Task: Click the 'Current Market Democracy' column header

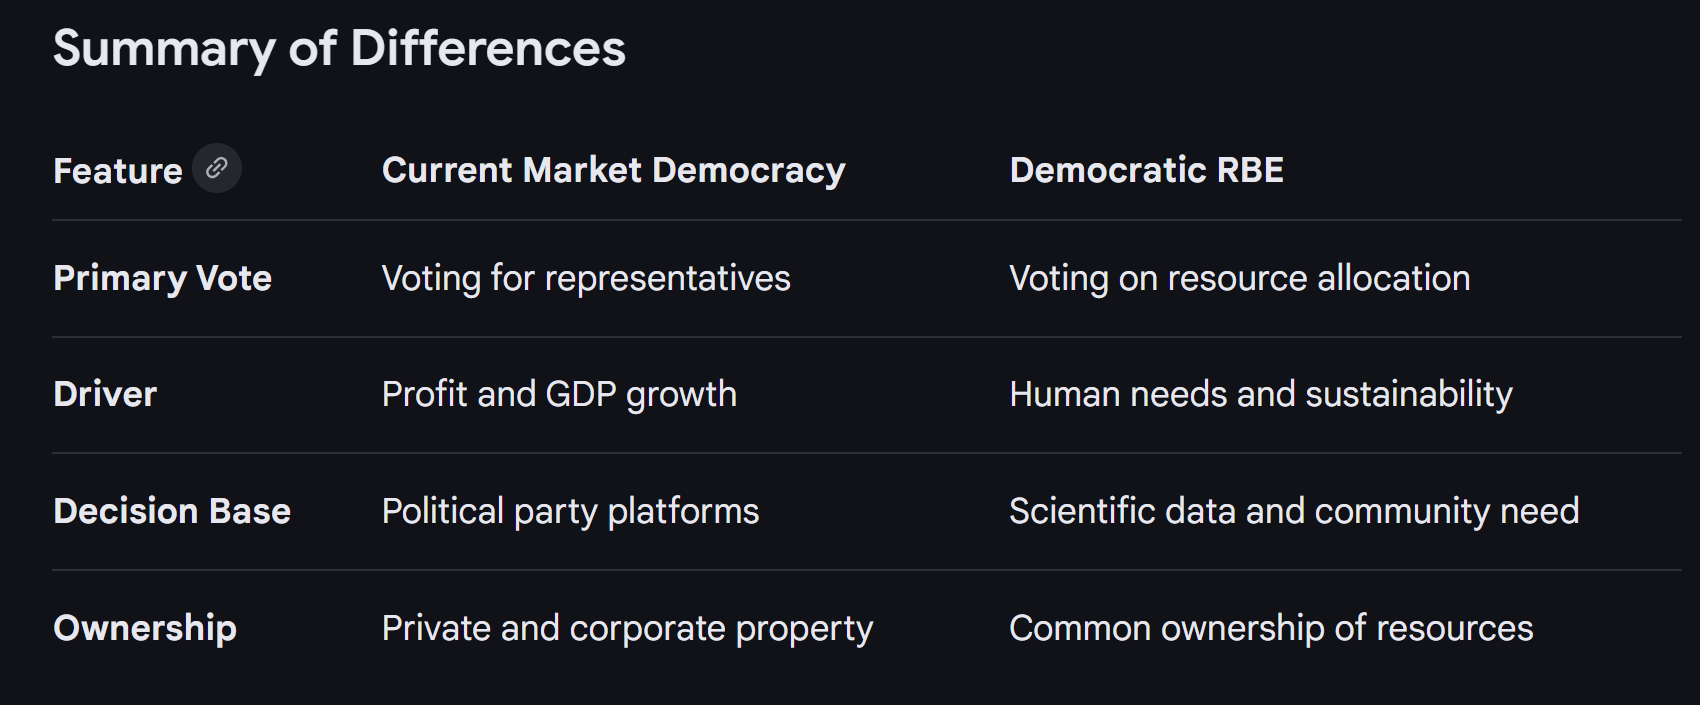Action: (x=613, y=170)
